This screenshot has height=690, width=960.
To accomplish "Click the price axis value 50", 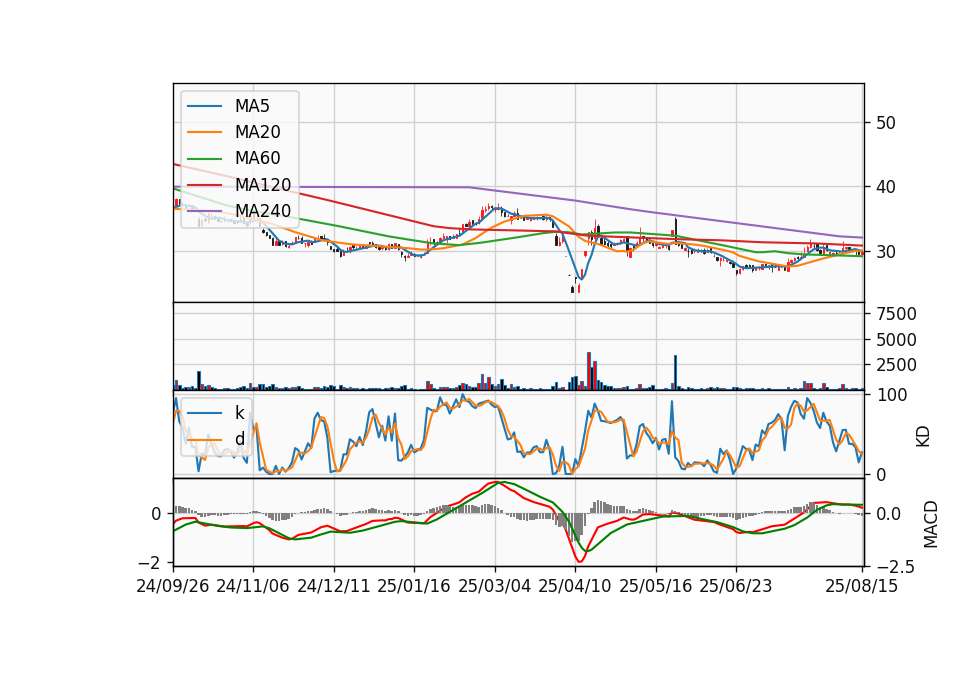I will [x=885, y=123].
